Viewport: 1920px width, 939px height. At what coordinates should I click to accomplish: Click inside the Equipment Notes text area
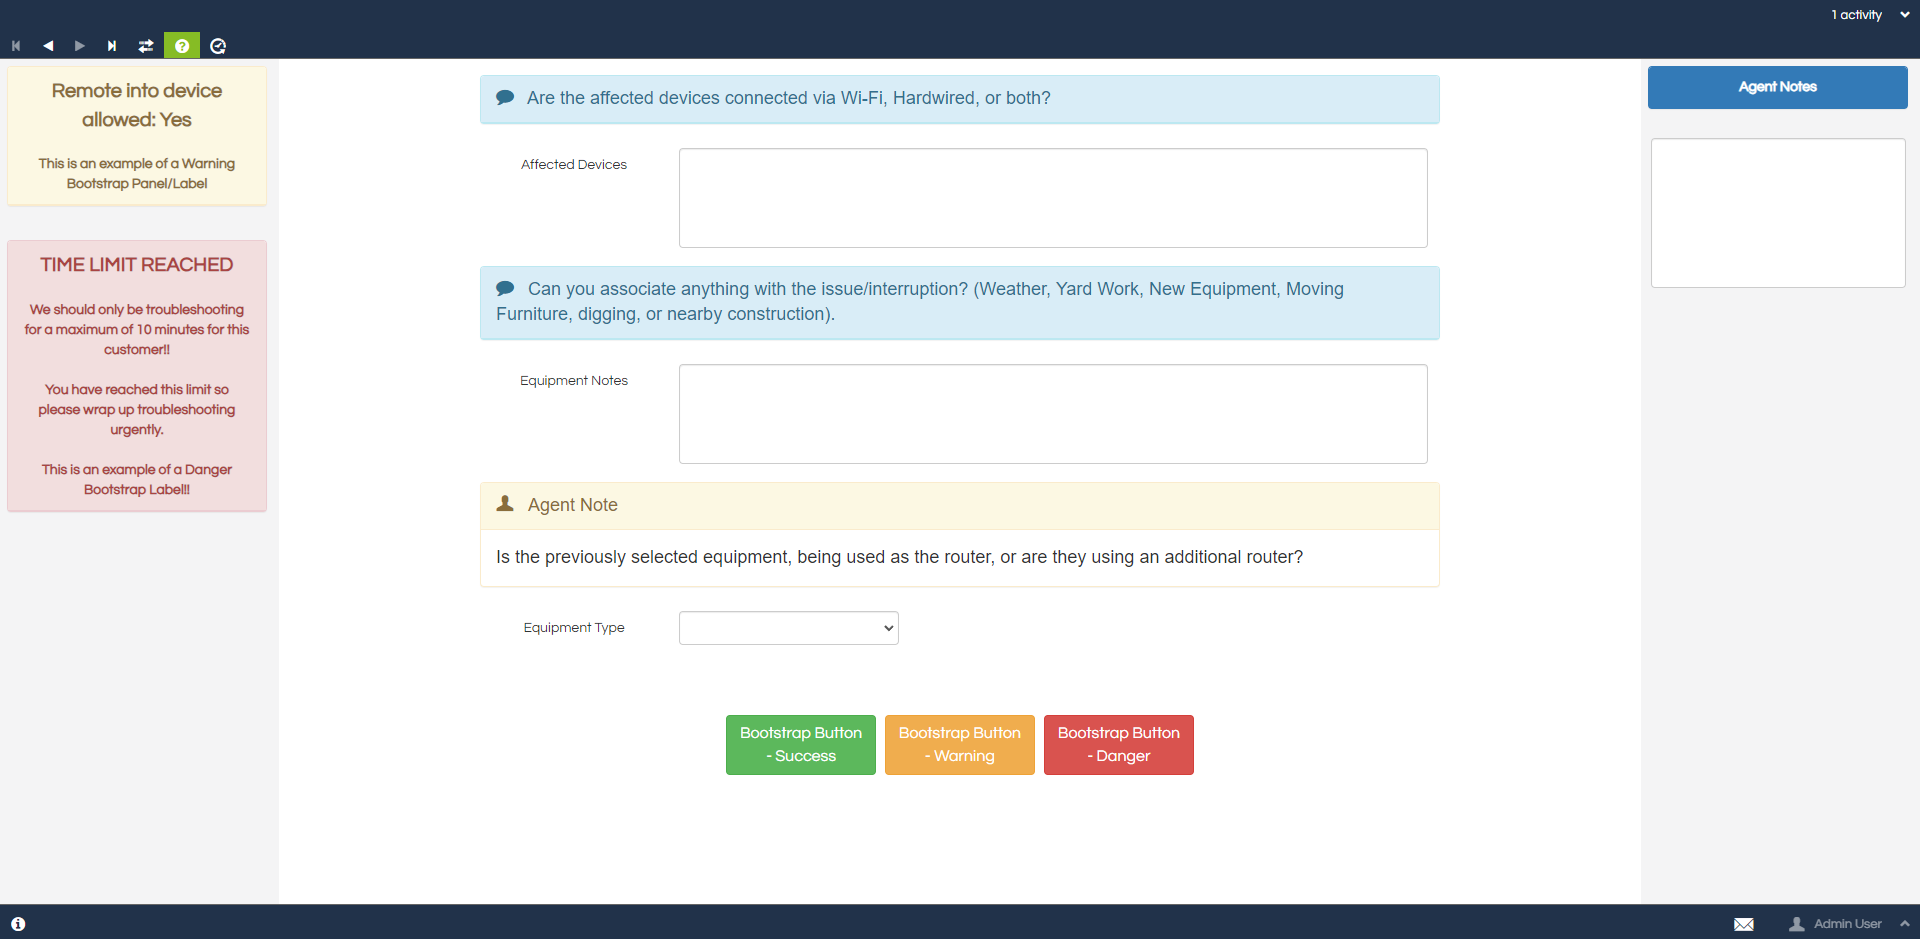tap(1052, 414)
